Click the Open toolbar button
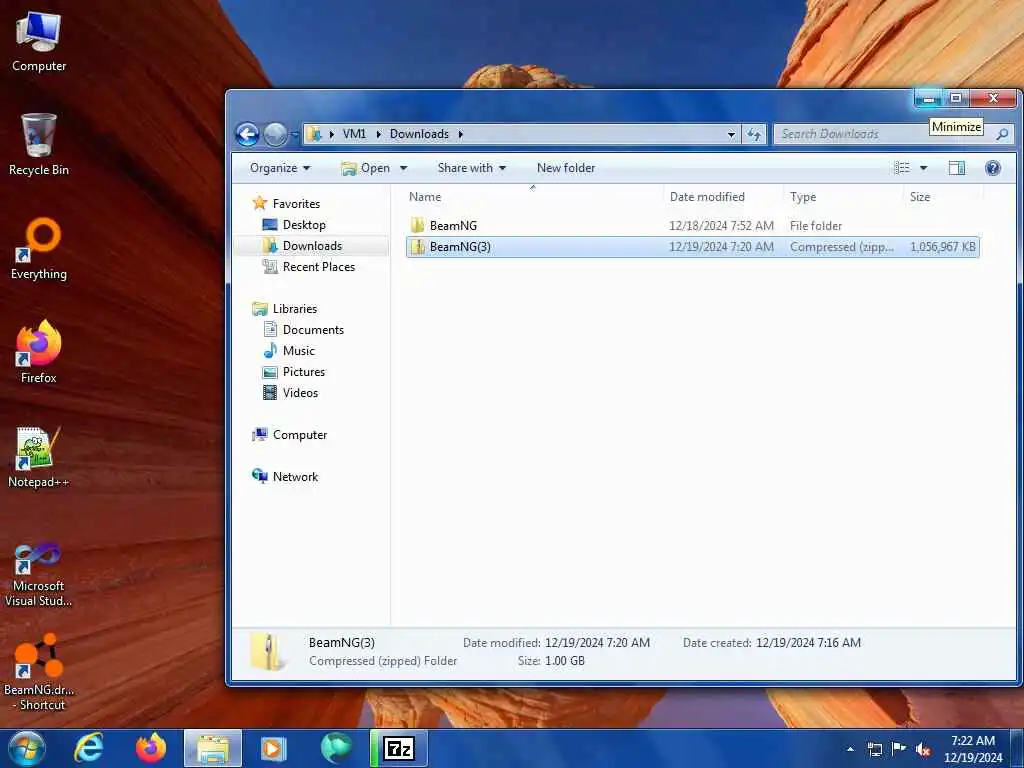1024x768 pixels. coord(366,168)
